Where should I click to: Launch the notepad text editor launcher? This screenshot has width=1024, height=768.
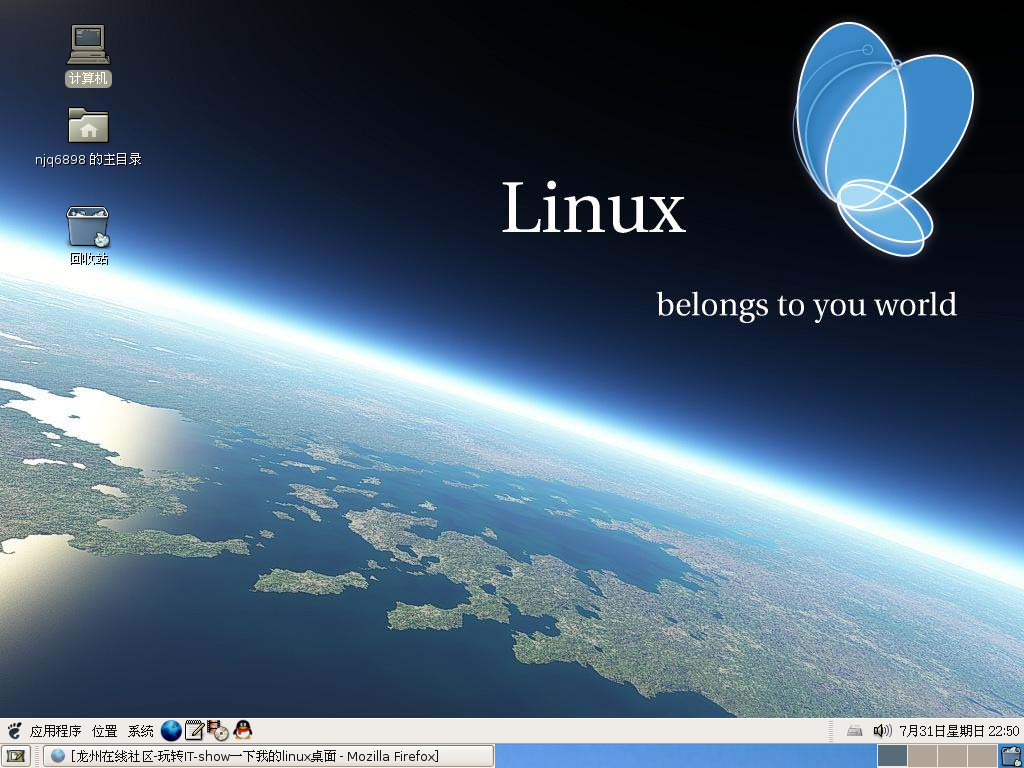[194, 730]
